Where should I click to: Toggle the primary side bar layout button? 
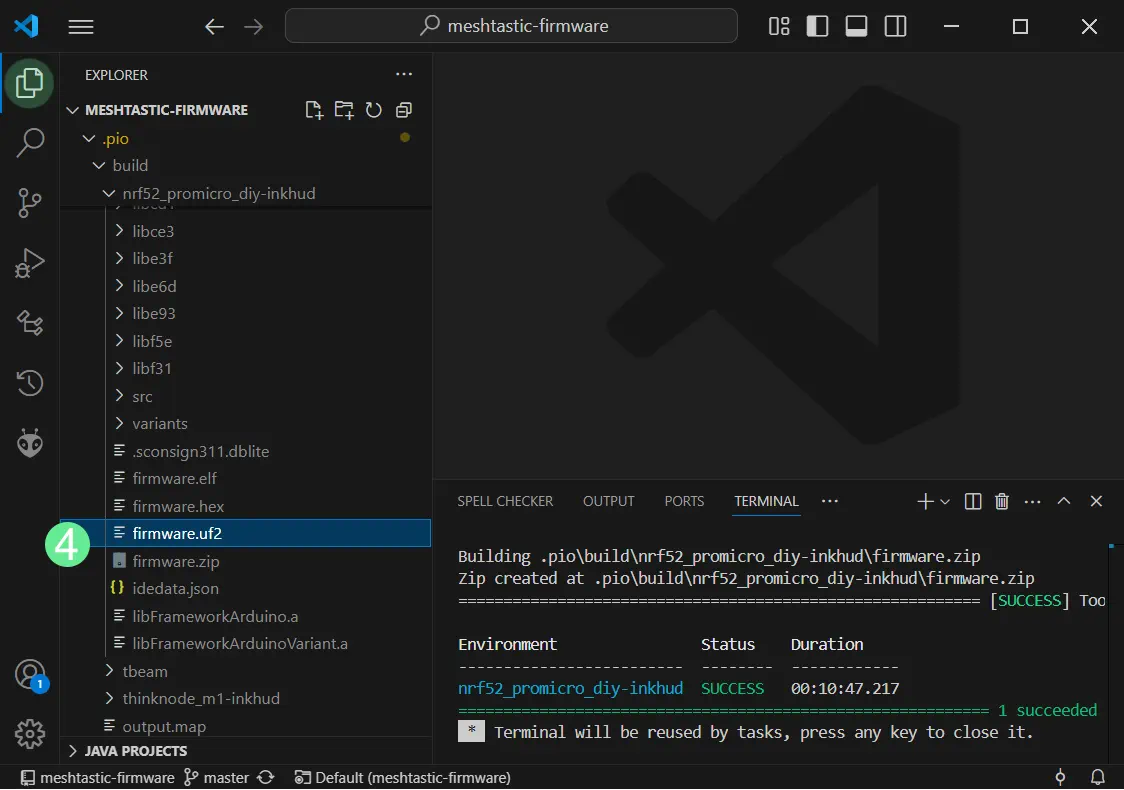[x=817, y=27]
